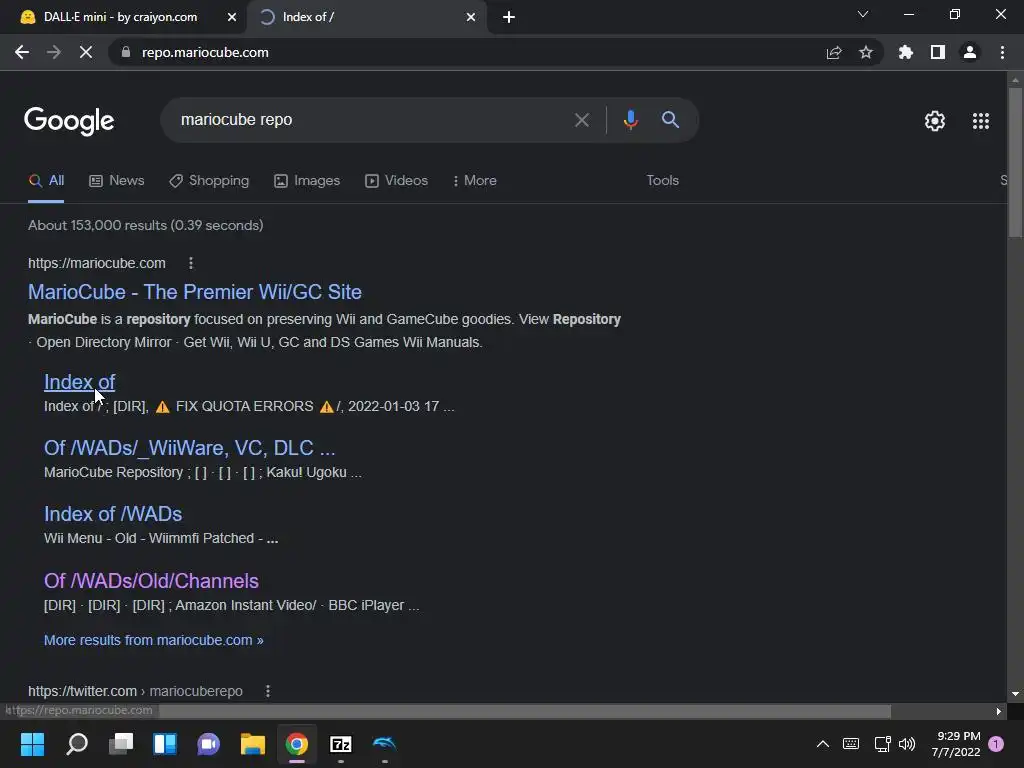The image size is (1024, 768).
Task: Show hidden system tray icons
Action: tap(823, 744)
